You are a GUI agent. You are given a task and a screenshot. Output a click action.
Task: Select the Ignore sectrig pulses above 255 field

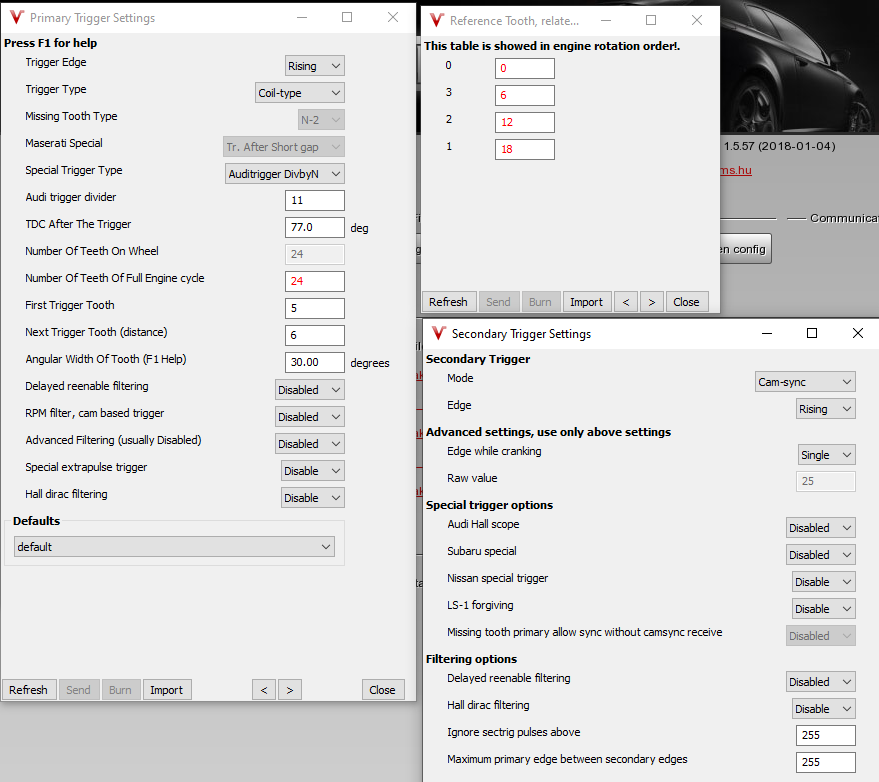(x=826, y=734)
